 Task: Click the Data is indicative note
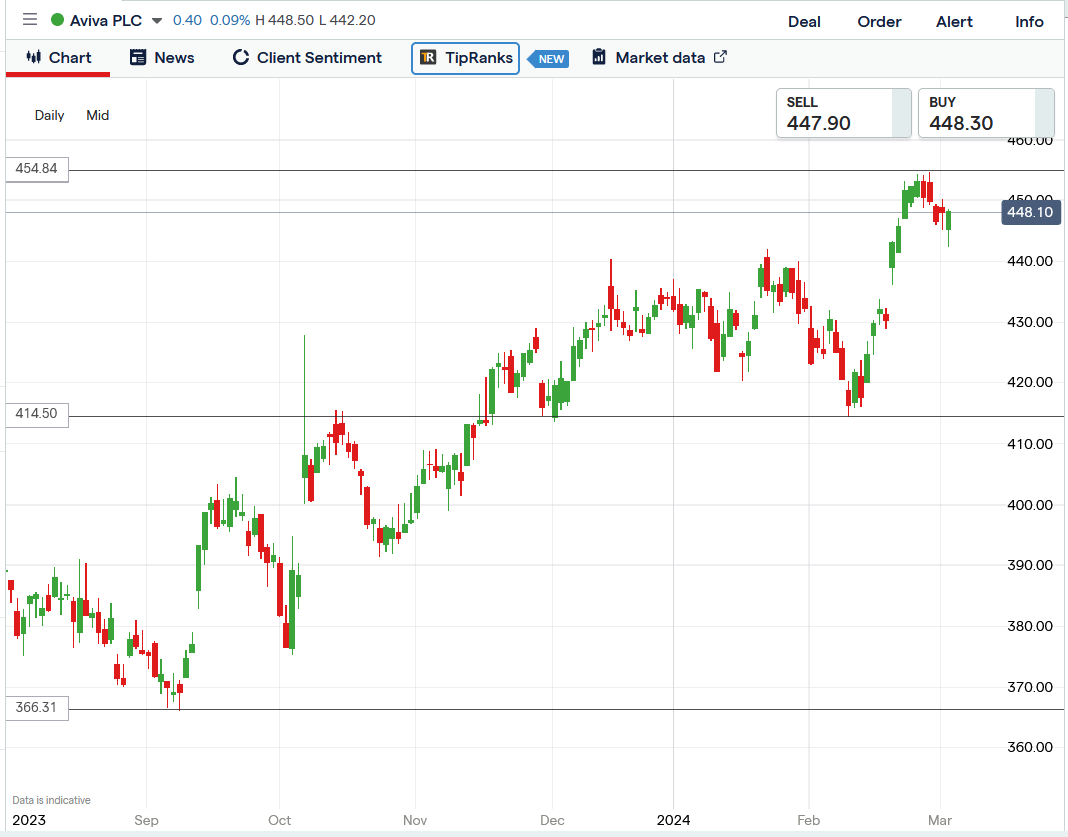pyautogui.click(x=51, y=800)
